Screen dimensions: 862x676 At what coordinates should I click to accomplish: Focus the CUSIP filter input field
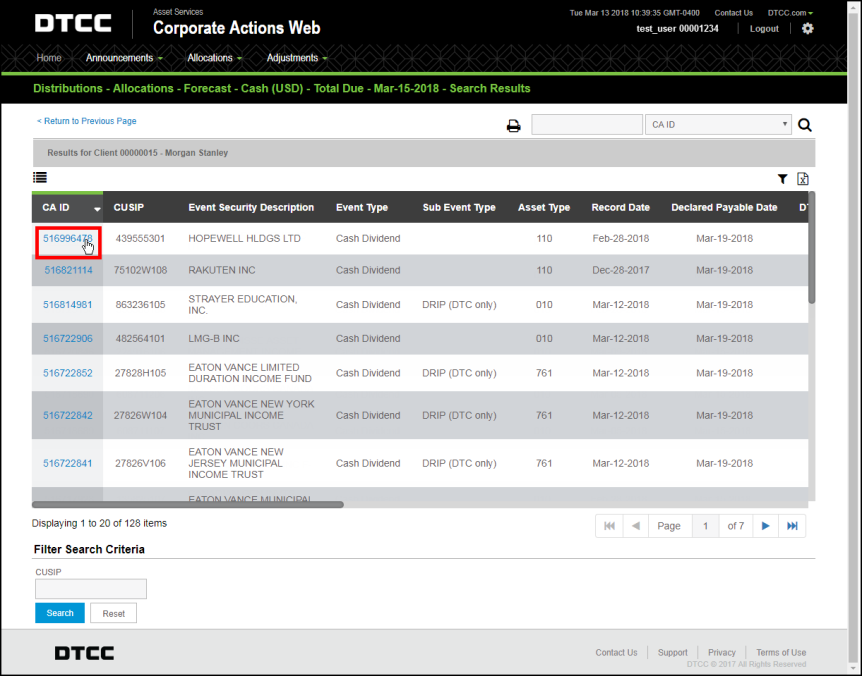91,589
